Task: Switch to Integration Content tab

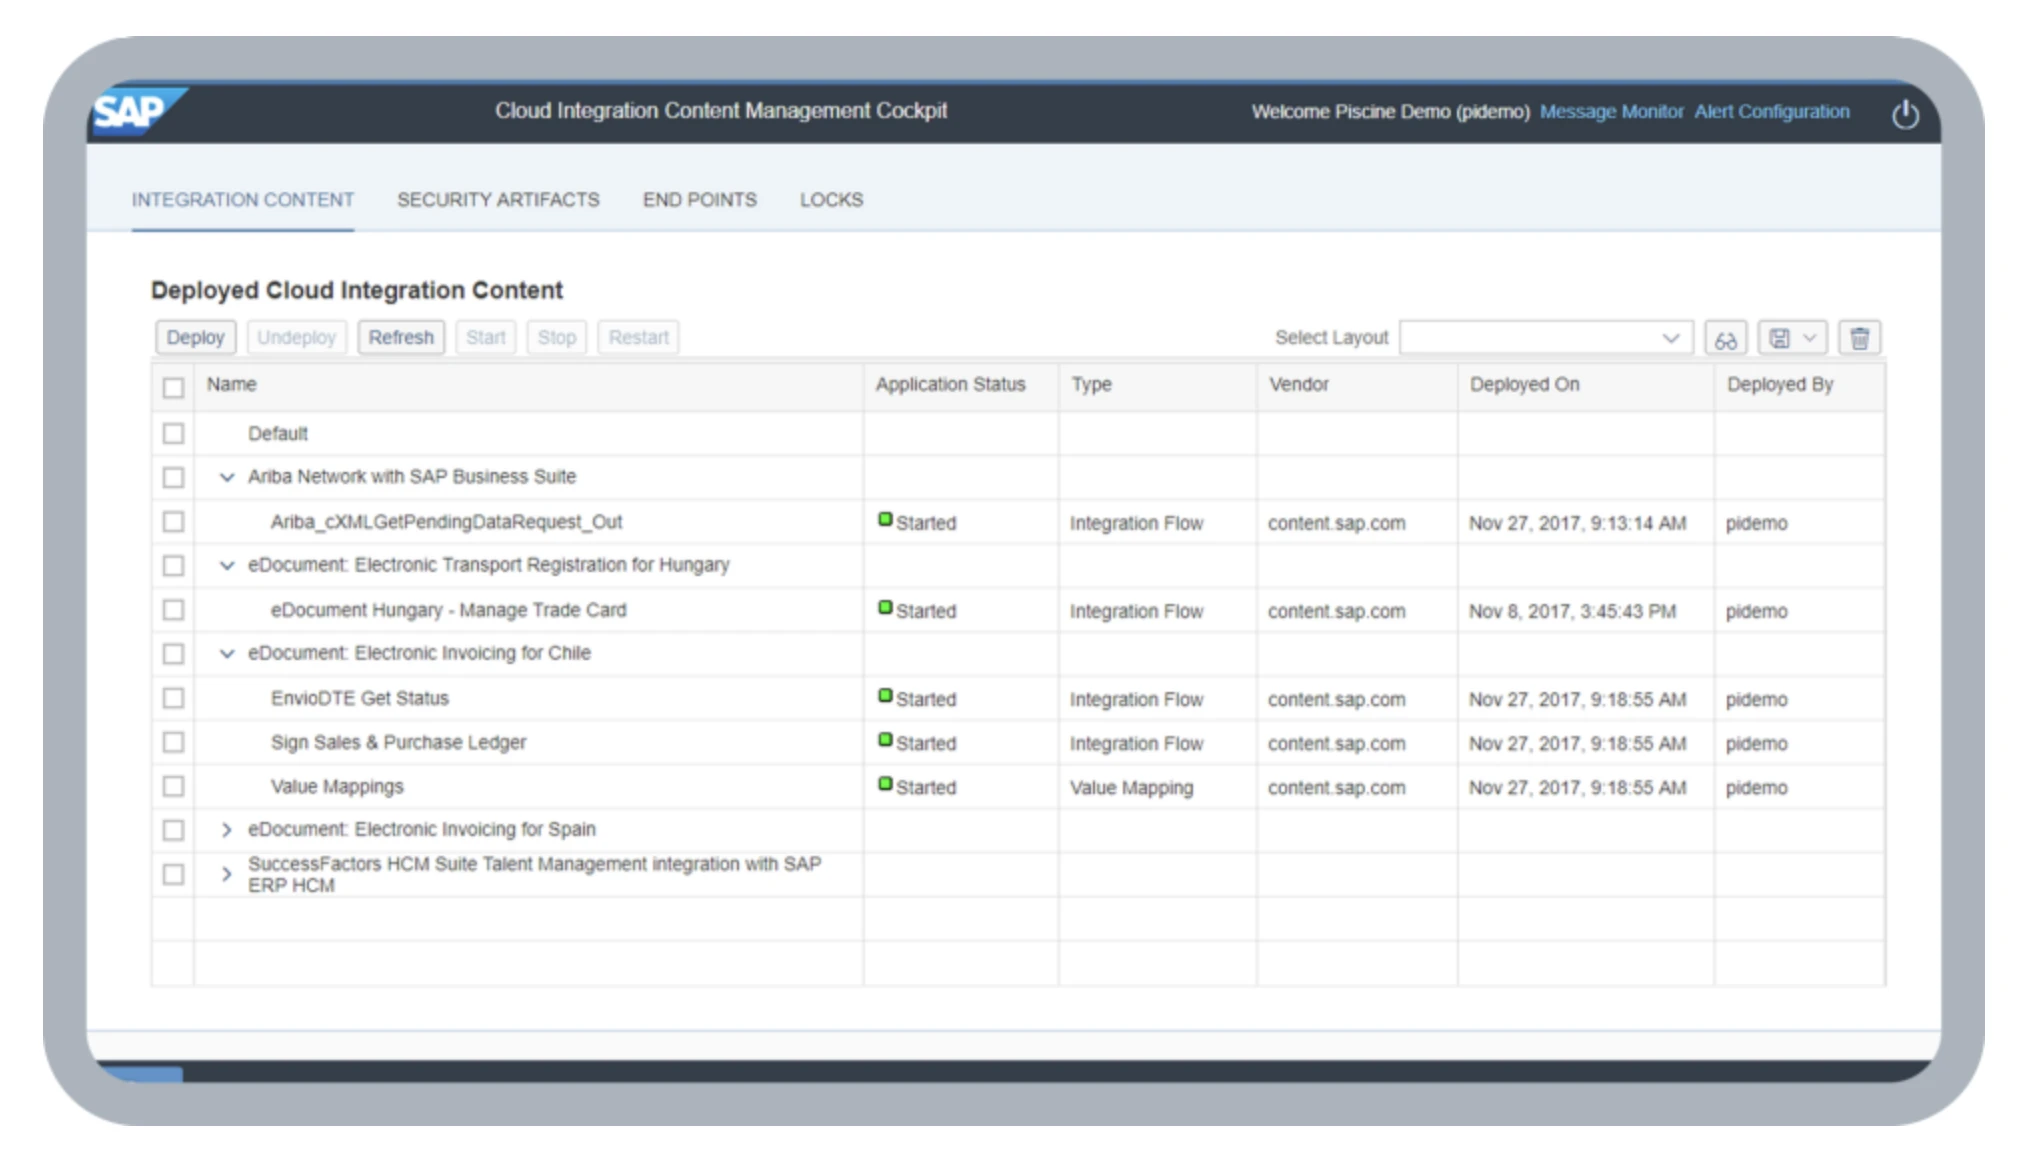Action: 243,200
